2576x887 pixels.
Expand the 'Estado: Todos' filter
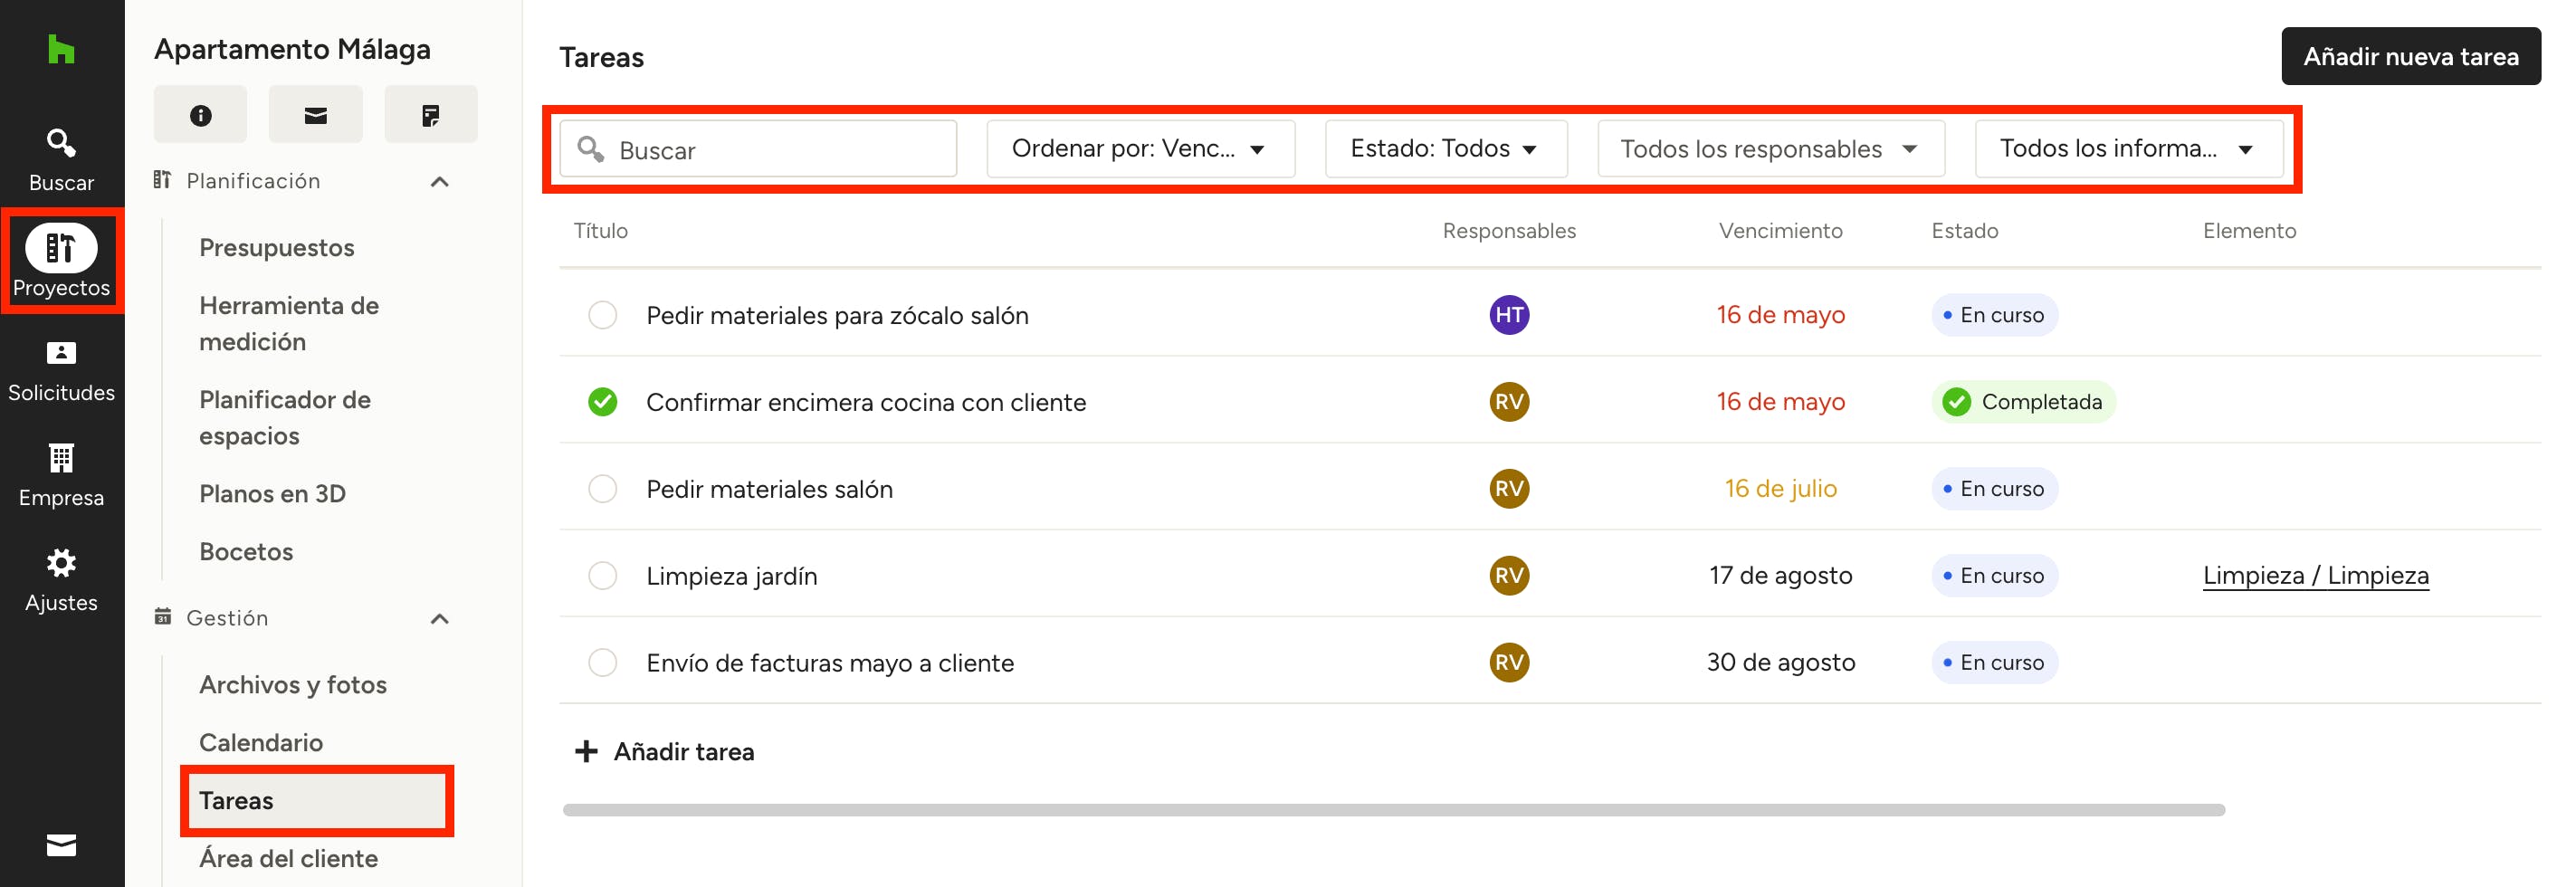tap(1444, 149)
